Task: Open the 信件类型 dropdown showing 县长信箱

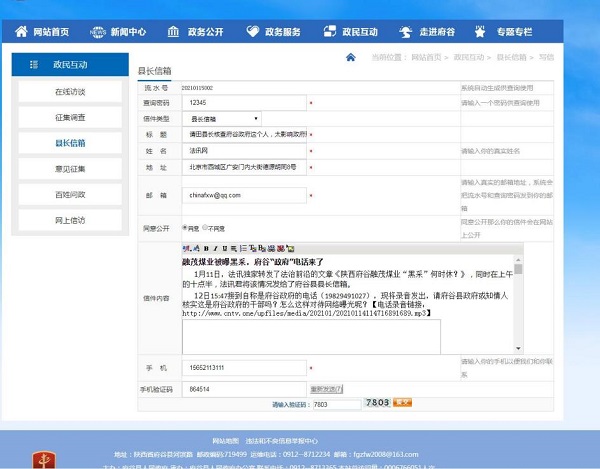Action: pos(223,118)
